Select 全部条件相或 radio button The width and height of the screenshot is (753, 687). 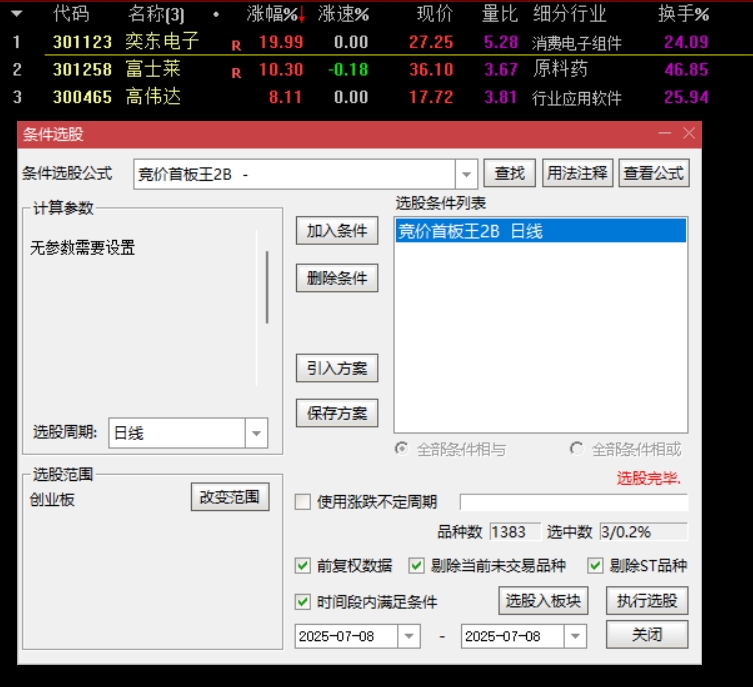(x=576, y=449)
